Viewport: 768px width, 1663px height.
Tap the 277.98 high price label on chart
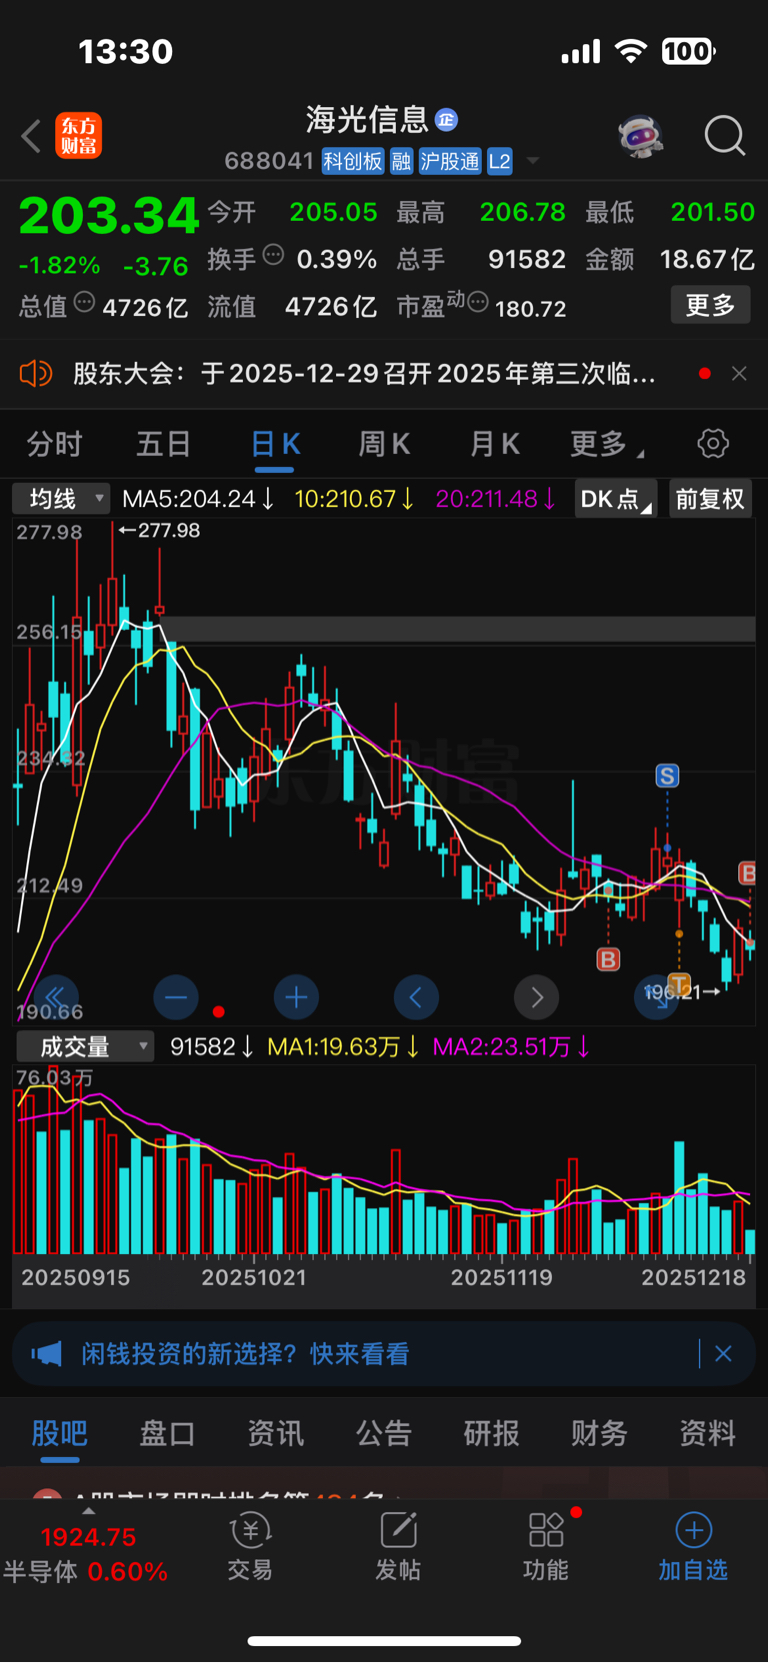[x=160, y=530]
